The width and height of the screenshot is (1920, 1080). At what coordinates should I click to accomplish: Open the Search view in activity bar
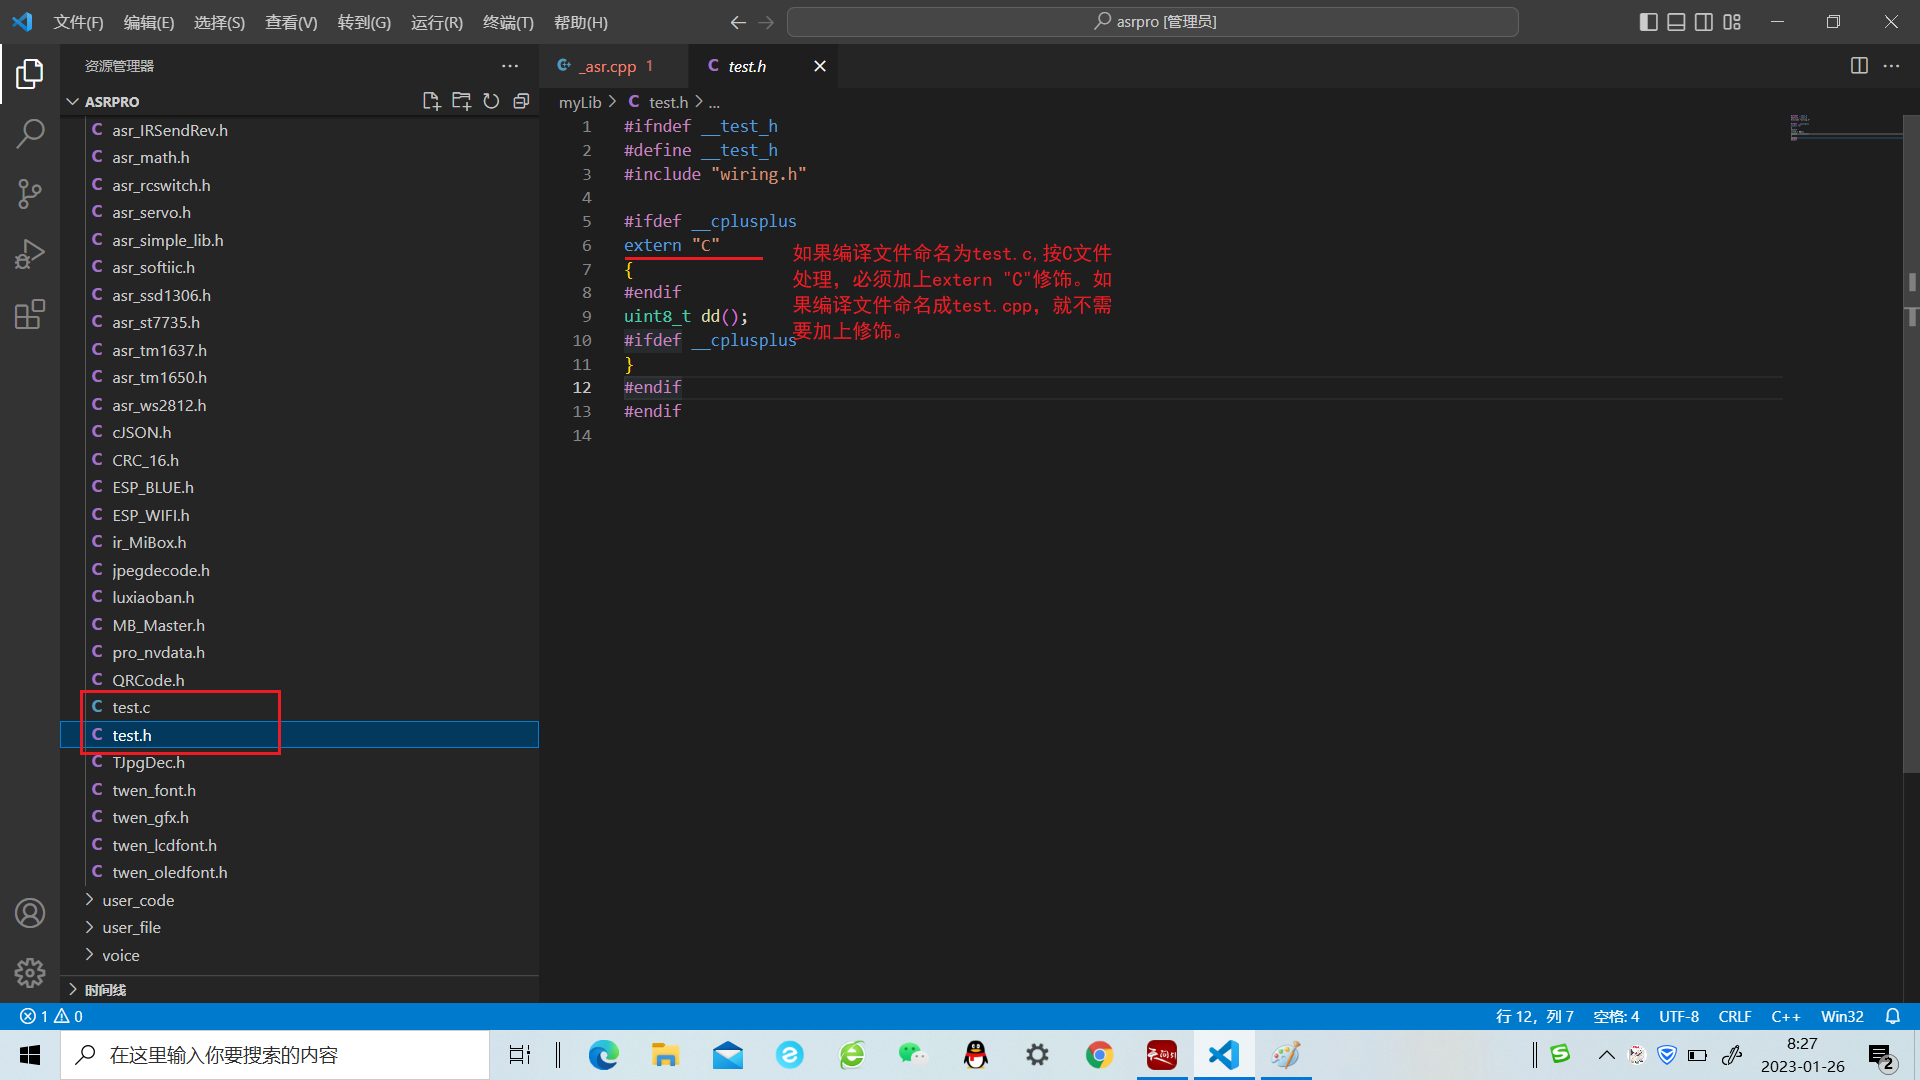(30, 133)
